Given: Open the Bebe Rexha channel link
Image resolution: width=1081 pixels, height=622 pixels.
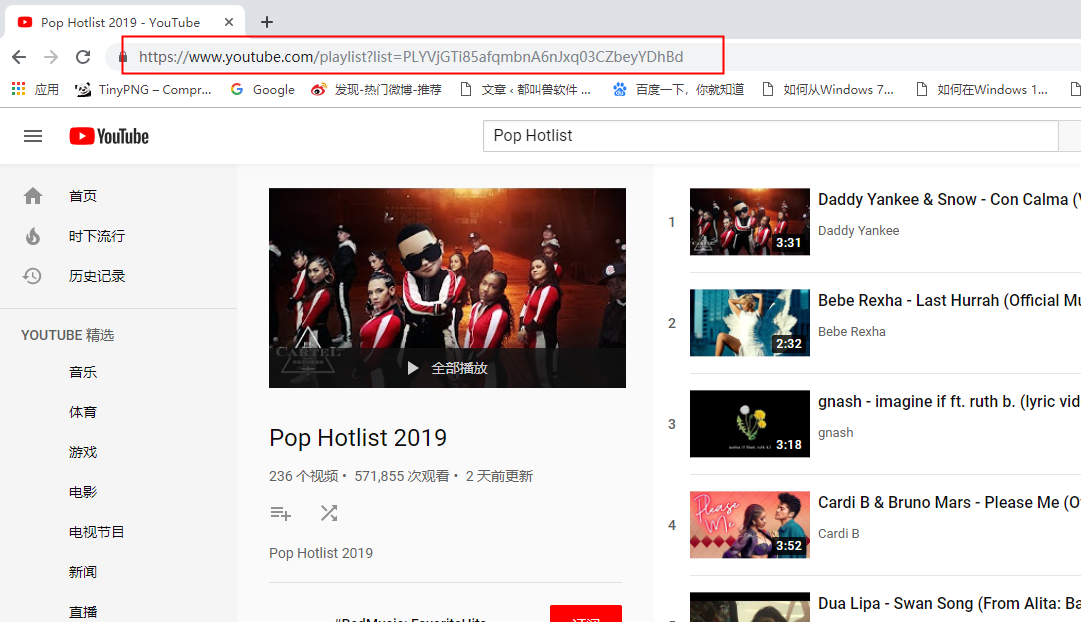Looking at the screenshot, I should 851,332.
